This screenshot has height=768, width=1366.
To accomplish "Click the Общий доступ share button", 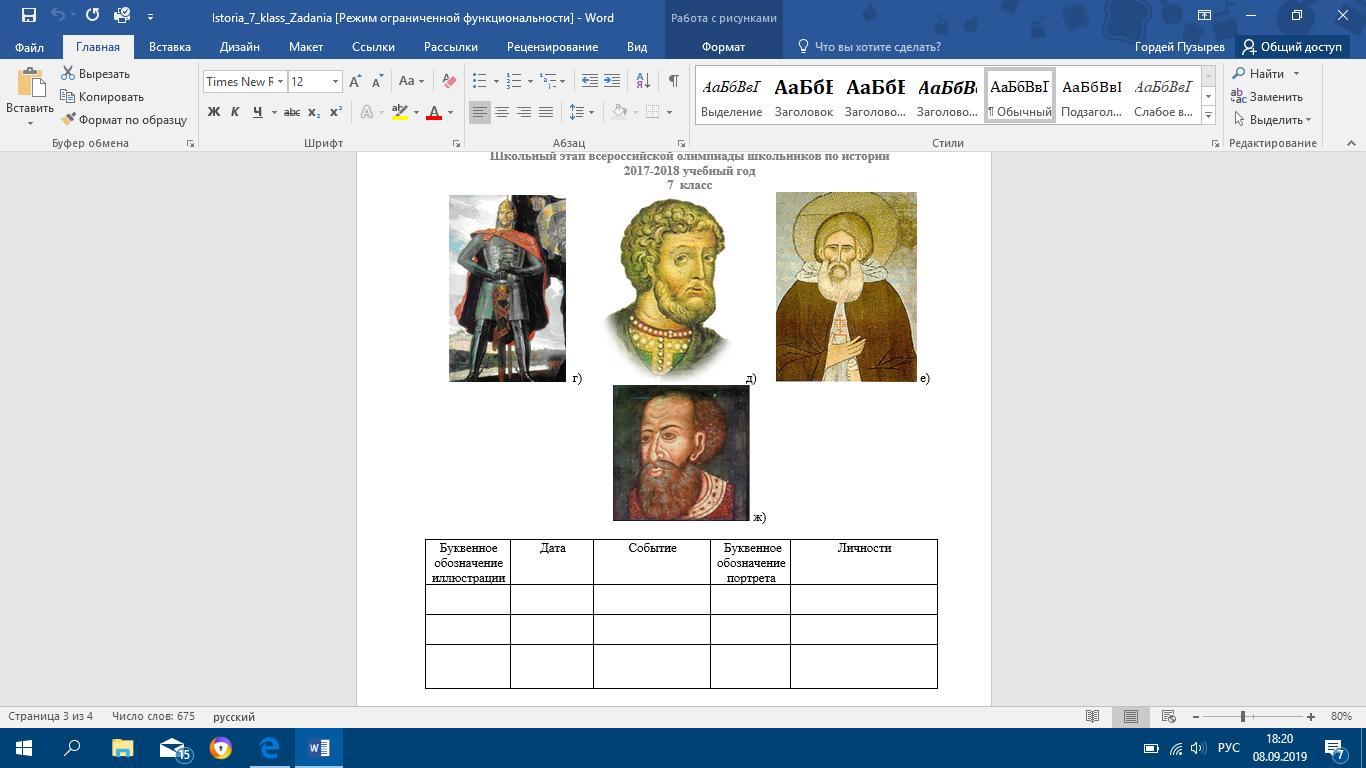I will [x=1292, y=47].
